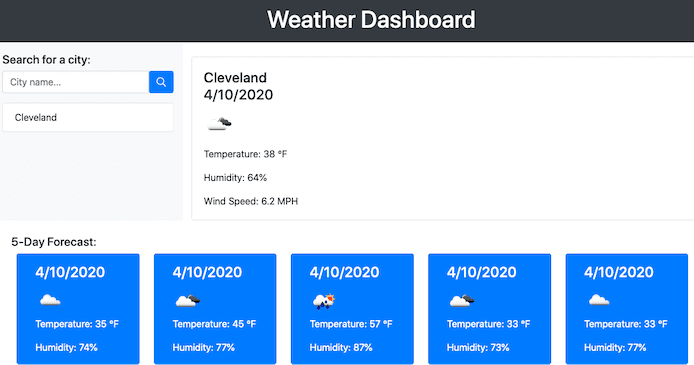Click the forecast card showing Temperature: 45 °F

coord(215,309)
